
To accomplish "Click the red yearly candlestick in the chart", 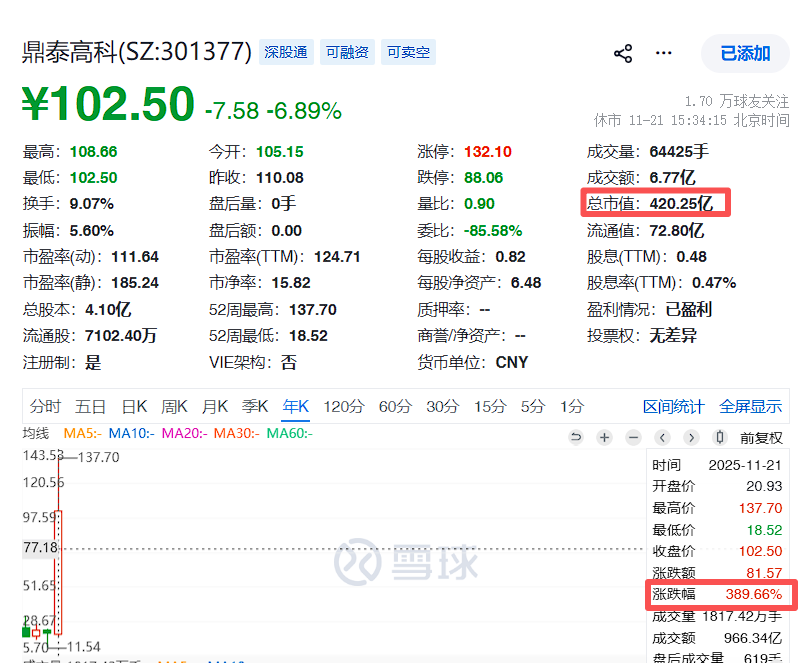I will click(58, 572).
